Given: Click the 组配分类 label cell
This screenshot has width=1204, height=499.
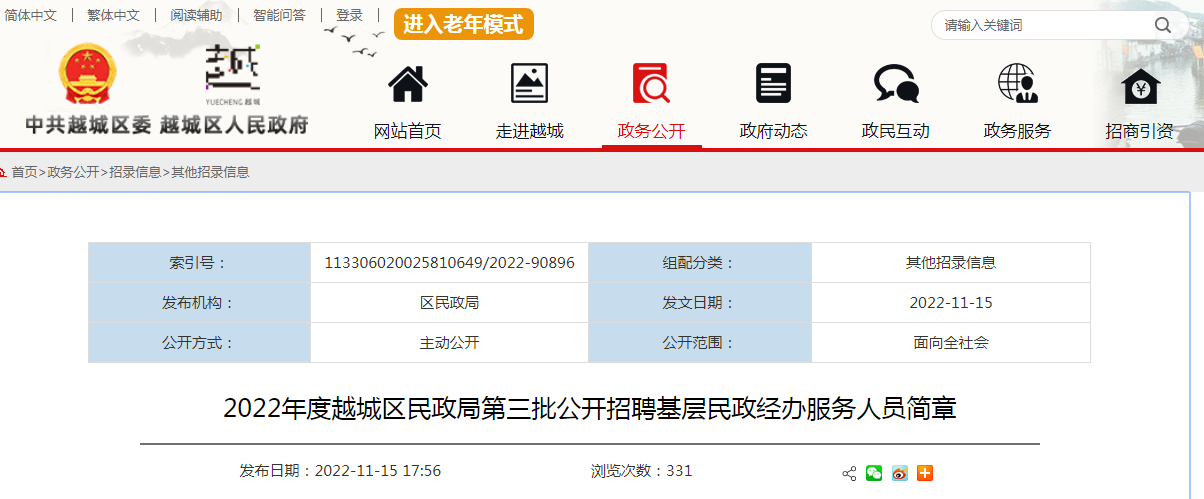Looking at the screenshot, I should click(x=699, y=263).
